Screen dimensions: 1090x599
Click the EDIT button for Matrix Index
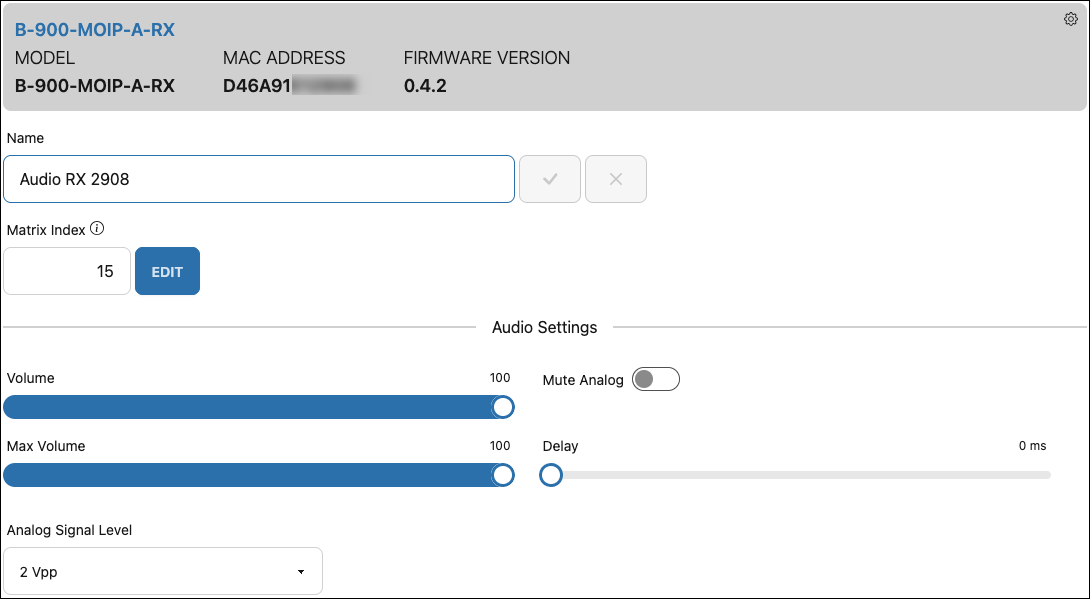[x=167, y=271]
